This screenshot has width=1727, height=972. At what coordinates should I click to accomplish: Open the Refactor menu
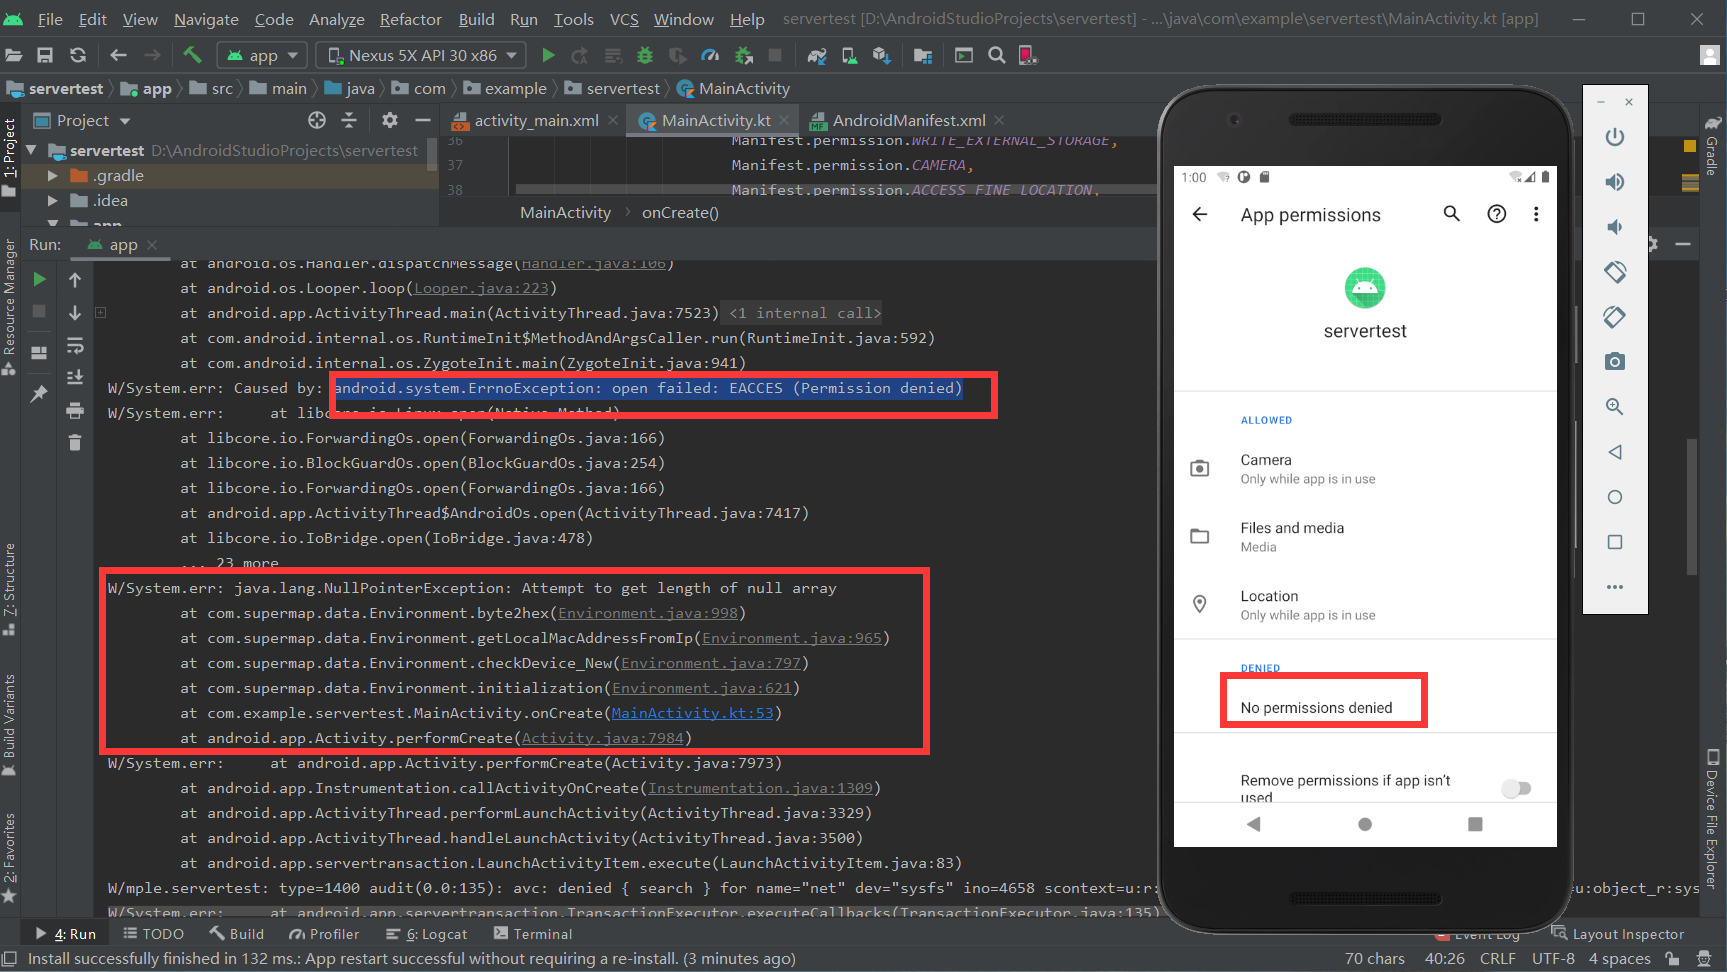pos(410,19)
